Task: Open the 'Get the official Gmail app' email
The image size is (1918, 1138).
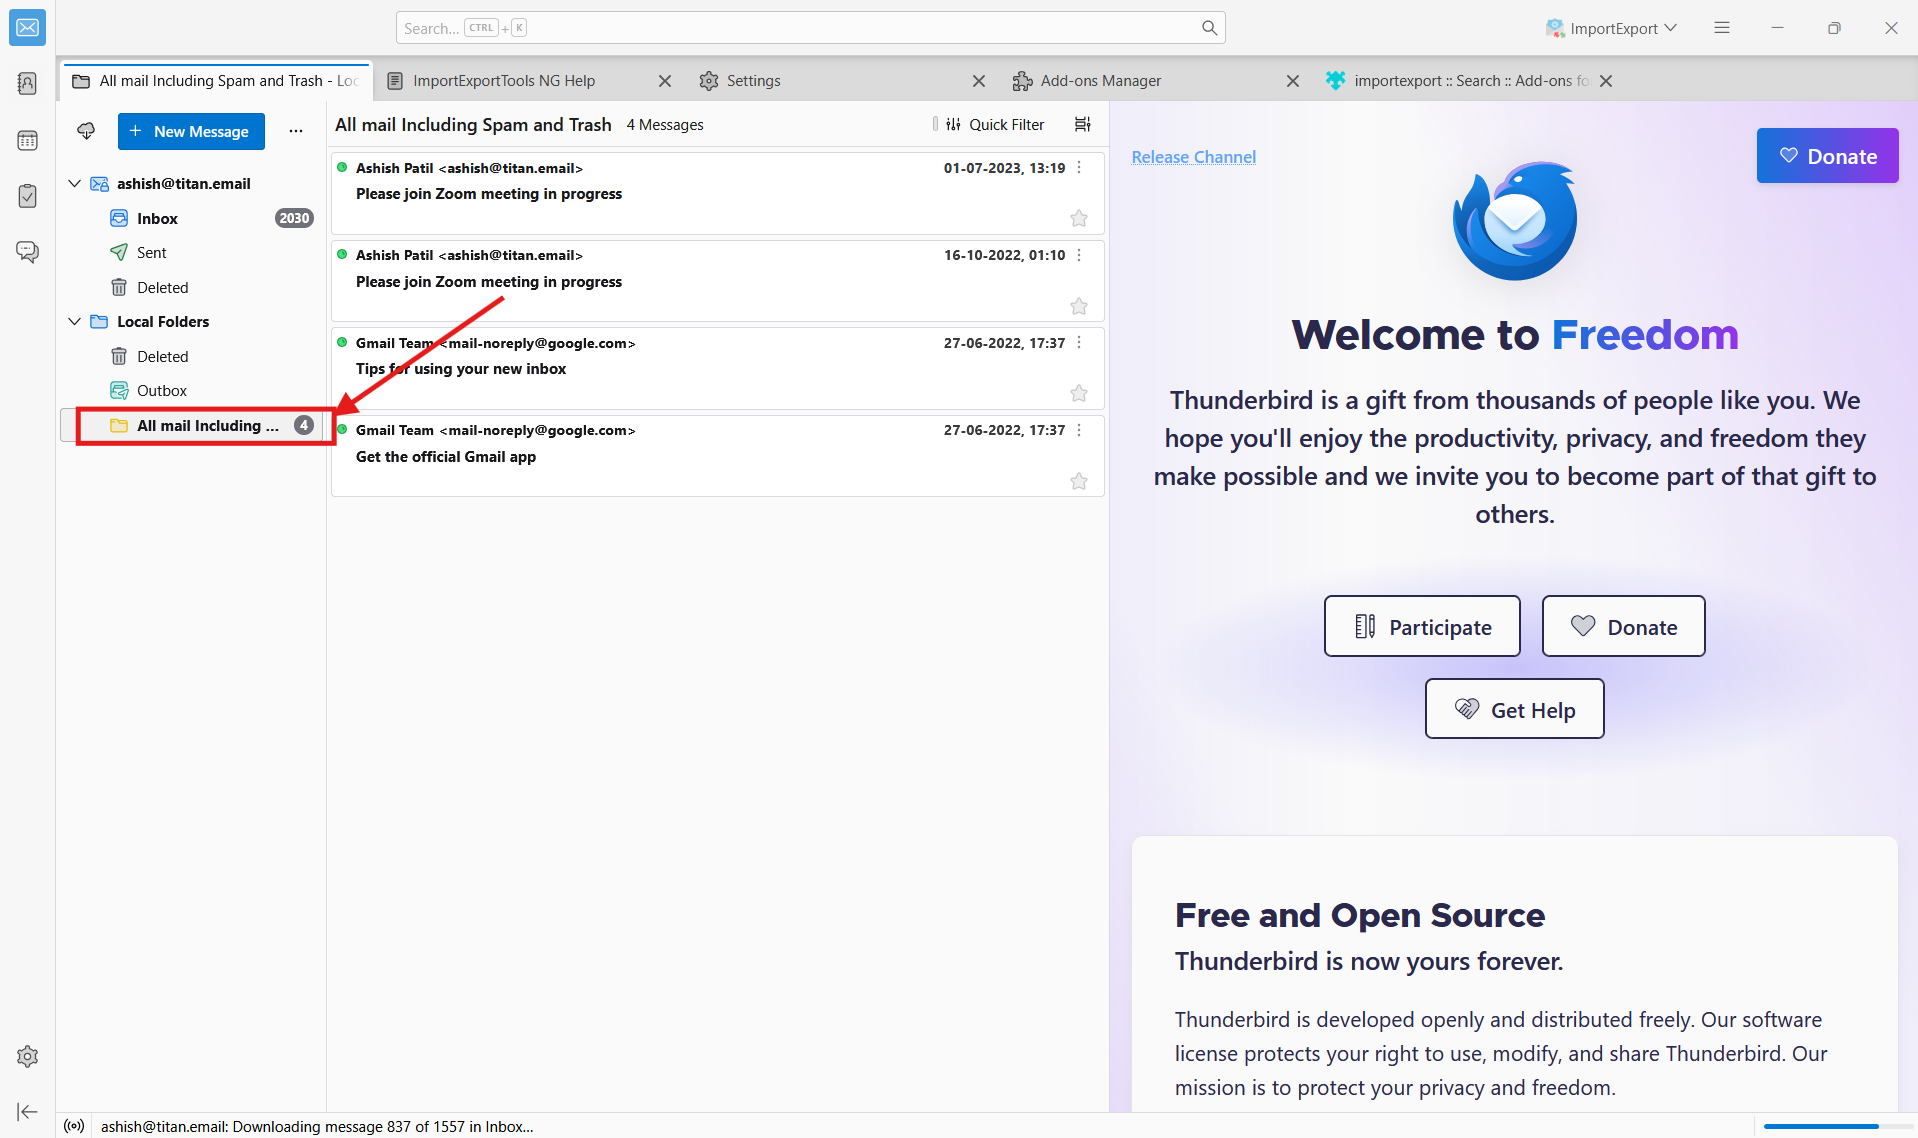Action: (x=718, y=455)
